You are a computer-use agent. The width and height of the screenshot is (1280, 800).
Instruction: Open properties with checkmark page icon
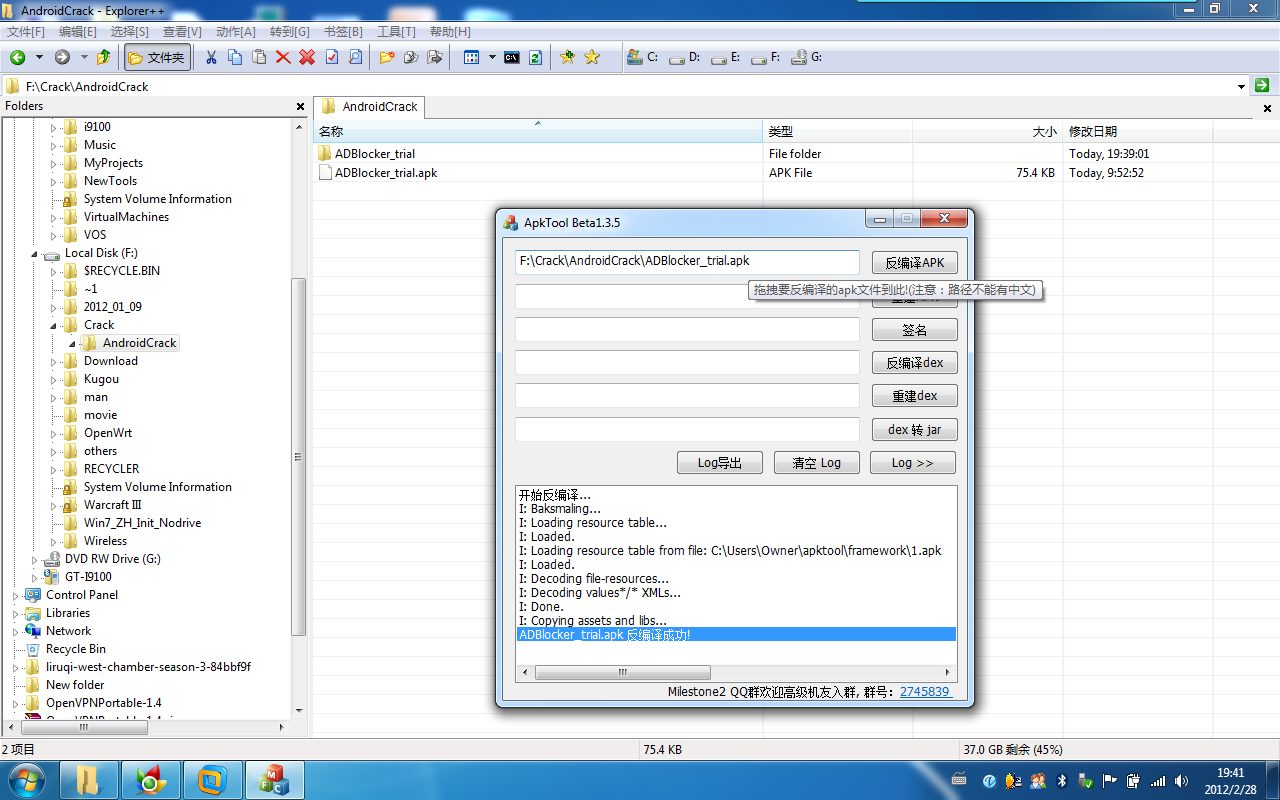(331, 58)
